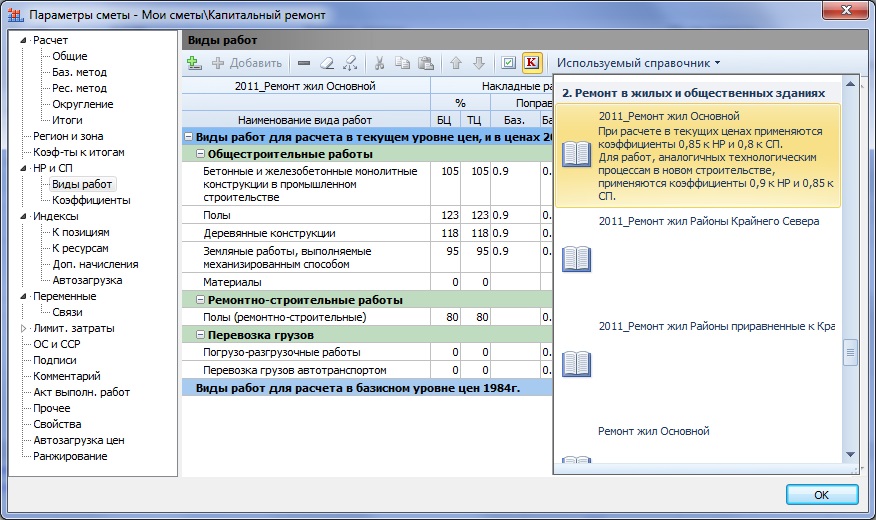Image resolution: width=876 pixels, height=520 pixels.
Task: Toggle the red K coefficients button
Action: 532,63
